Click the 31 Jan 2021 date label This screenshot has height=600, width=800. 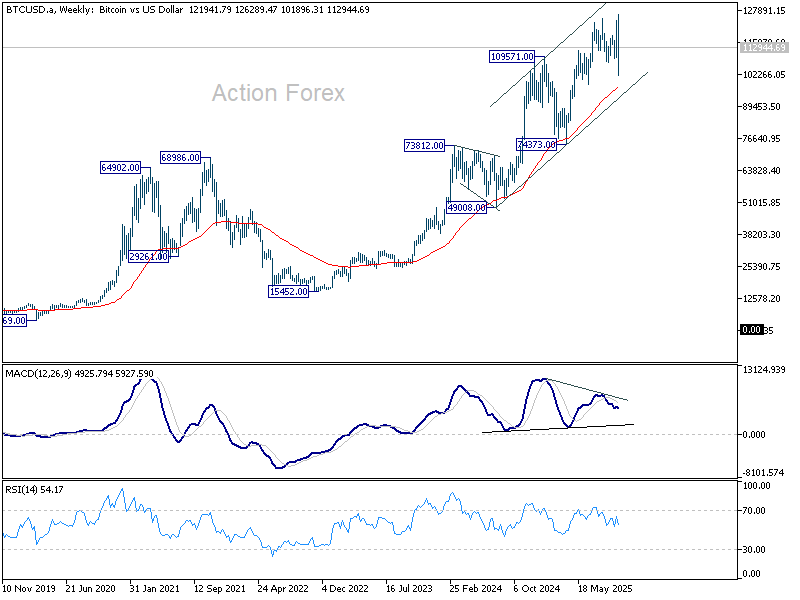(x=155, y=588)
